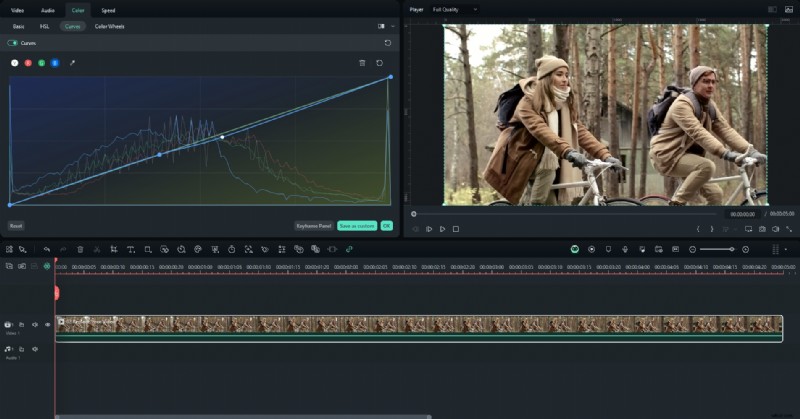Click the Reset button under the curve
800x419 pixels.
(16, 226)
